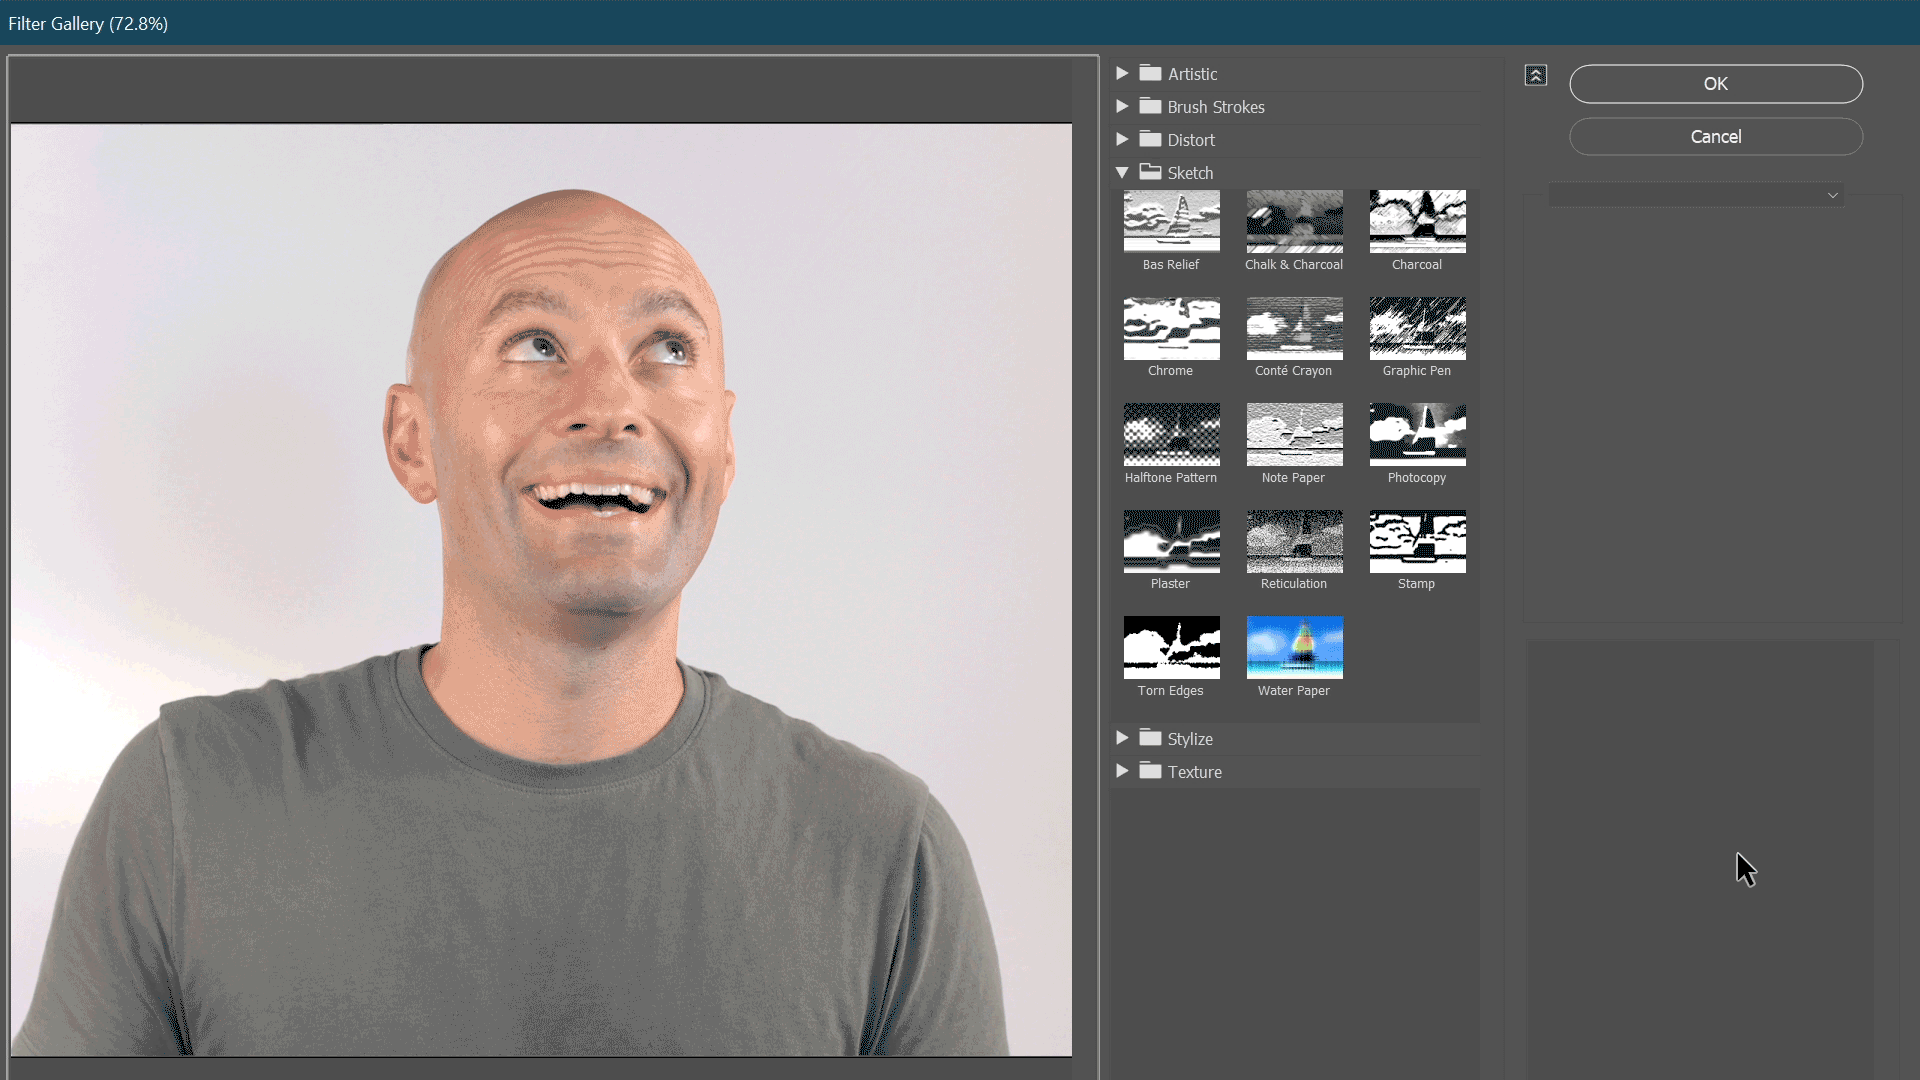Select the Halftone Pattern filter

(x=1171, y=434)
